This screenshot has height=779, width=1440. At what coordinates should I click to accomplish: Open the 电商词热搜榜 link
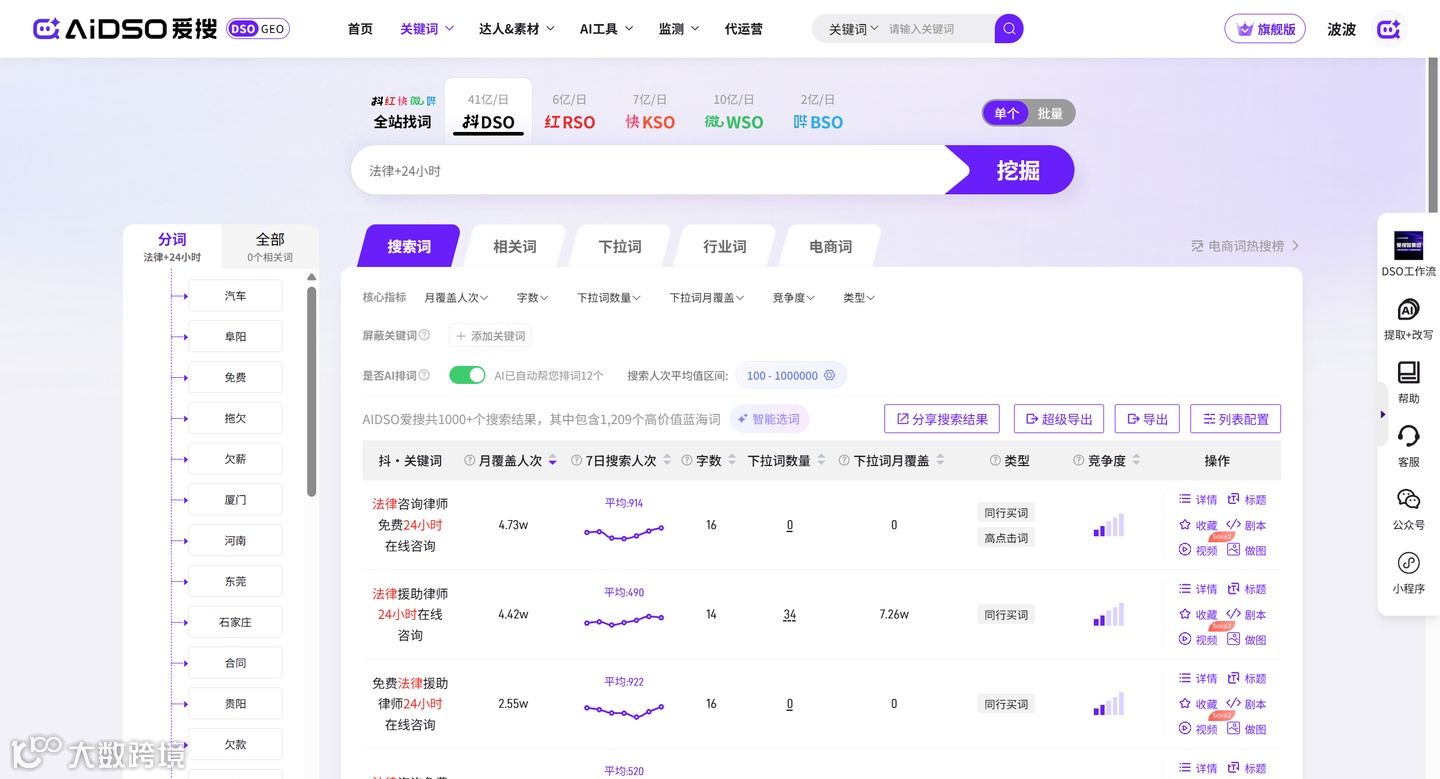pos(1245,246)
